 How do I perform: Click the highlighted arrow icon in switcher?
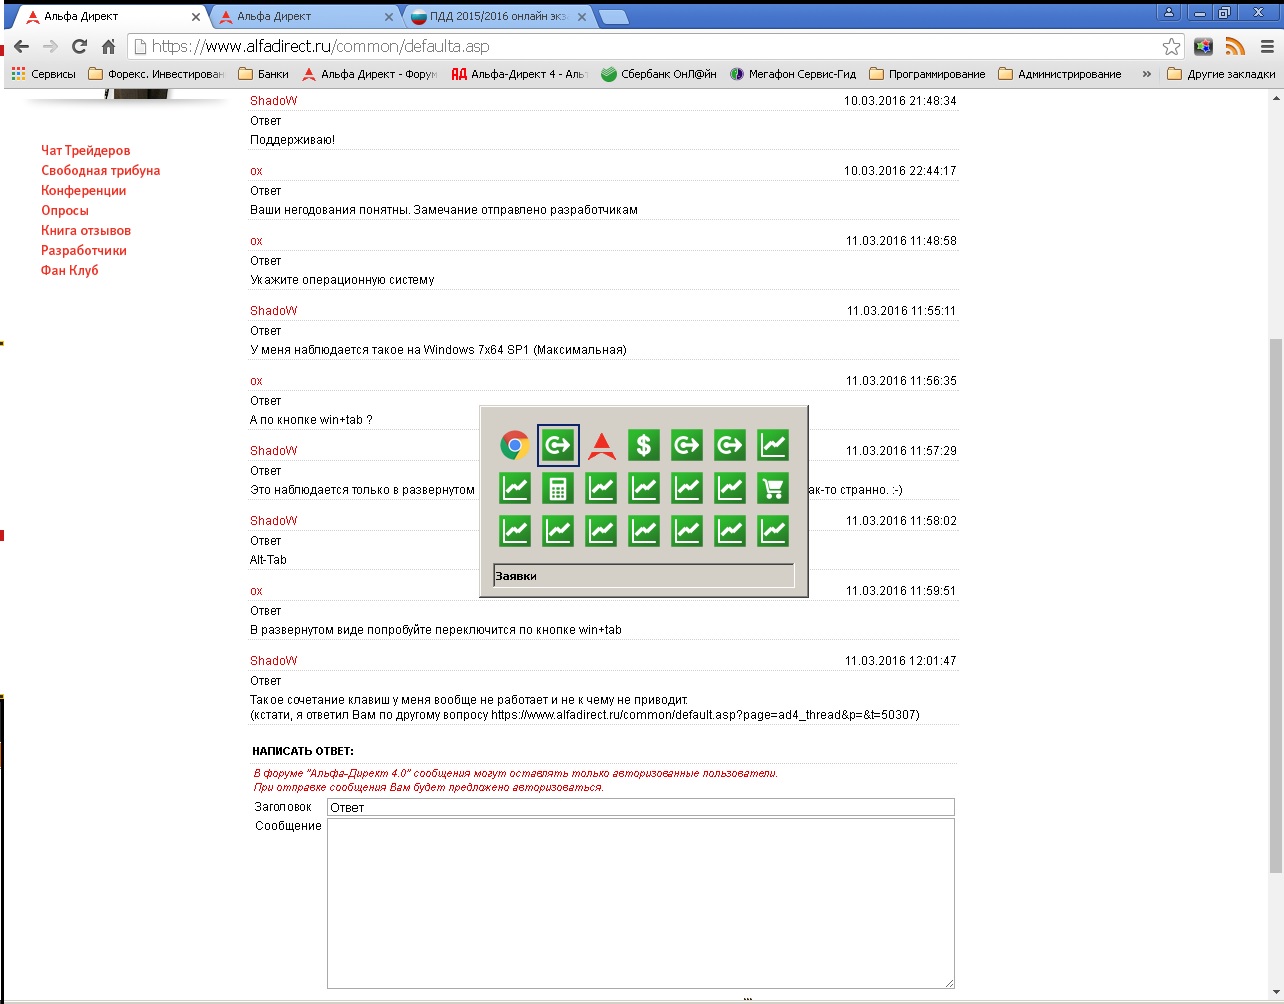558,445
